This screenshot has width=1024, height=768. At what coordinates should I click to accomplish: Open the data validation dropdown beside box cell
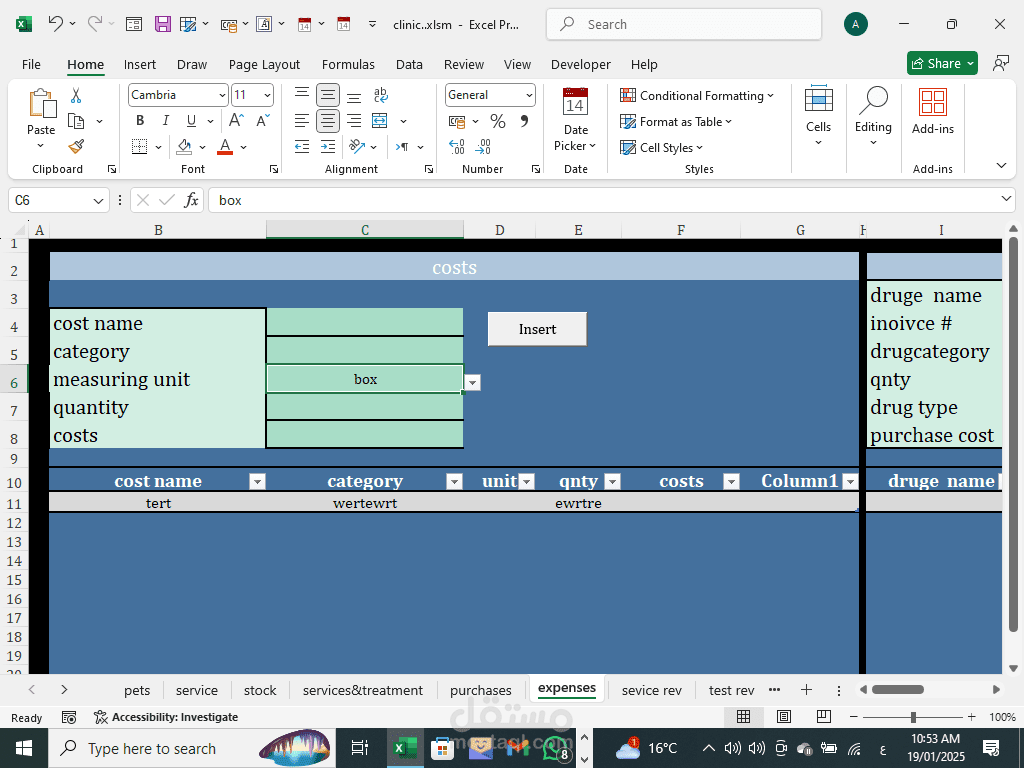[x=472, y=383]
